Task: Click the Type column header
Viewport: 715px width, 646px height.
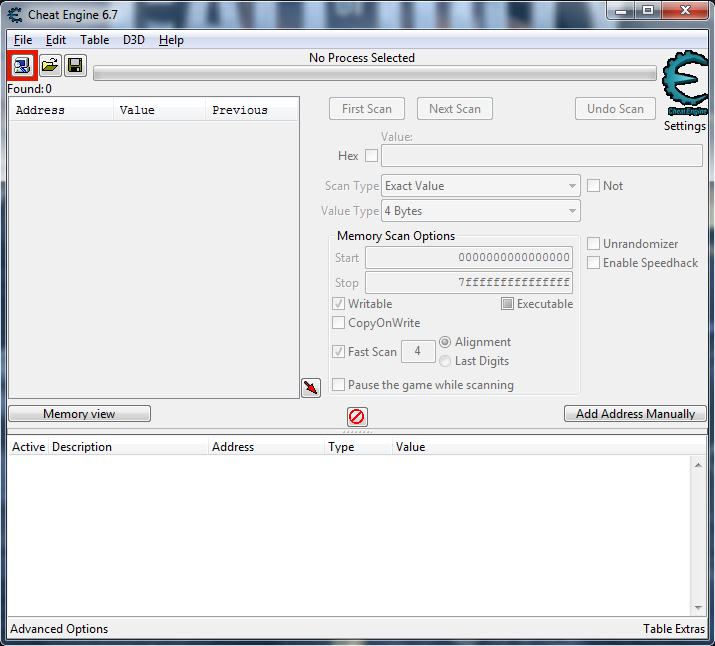Action: 358,447
